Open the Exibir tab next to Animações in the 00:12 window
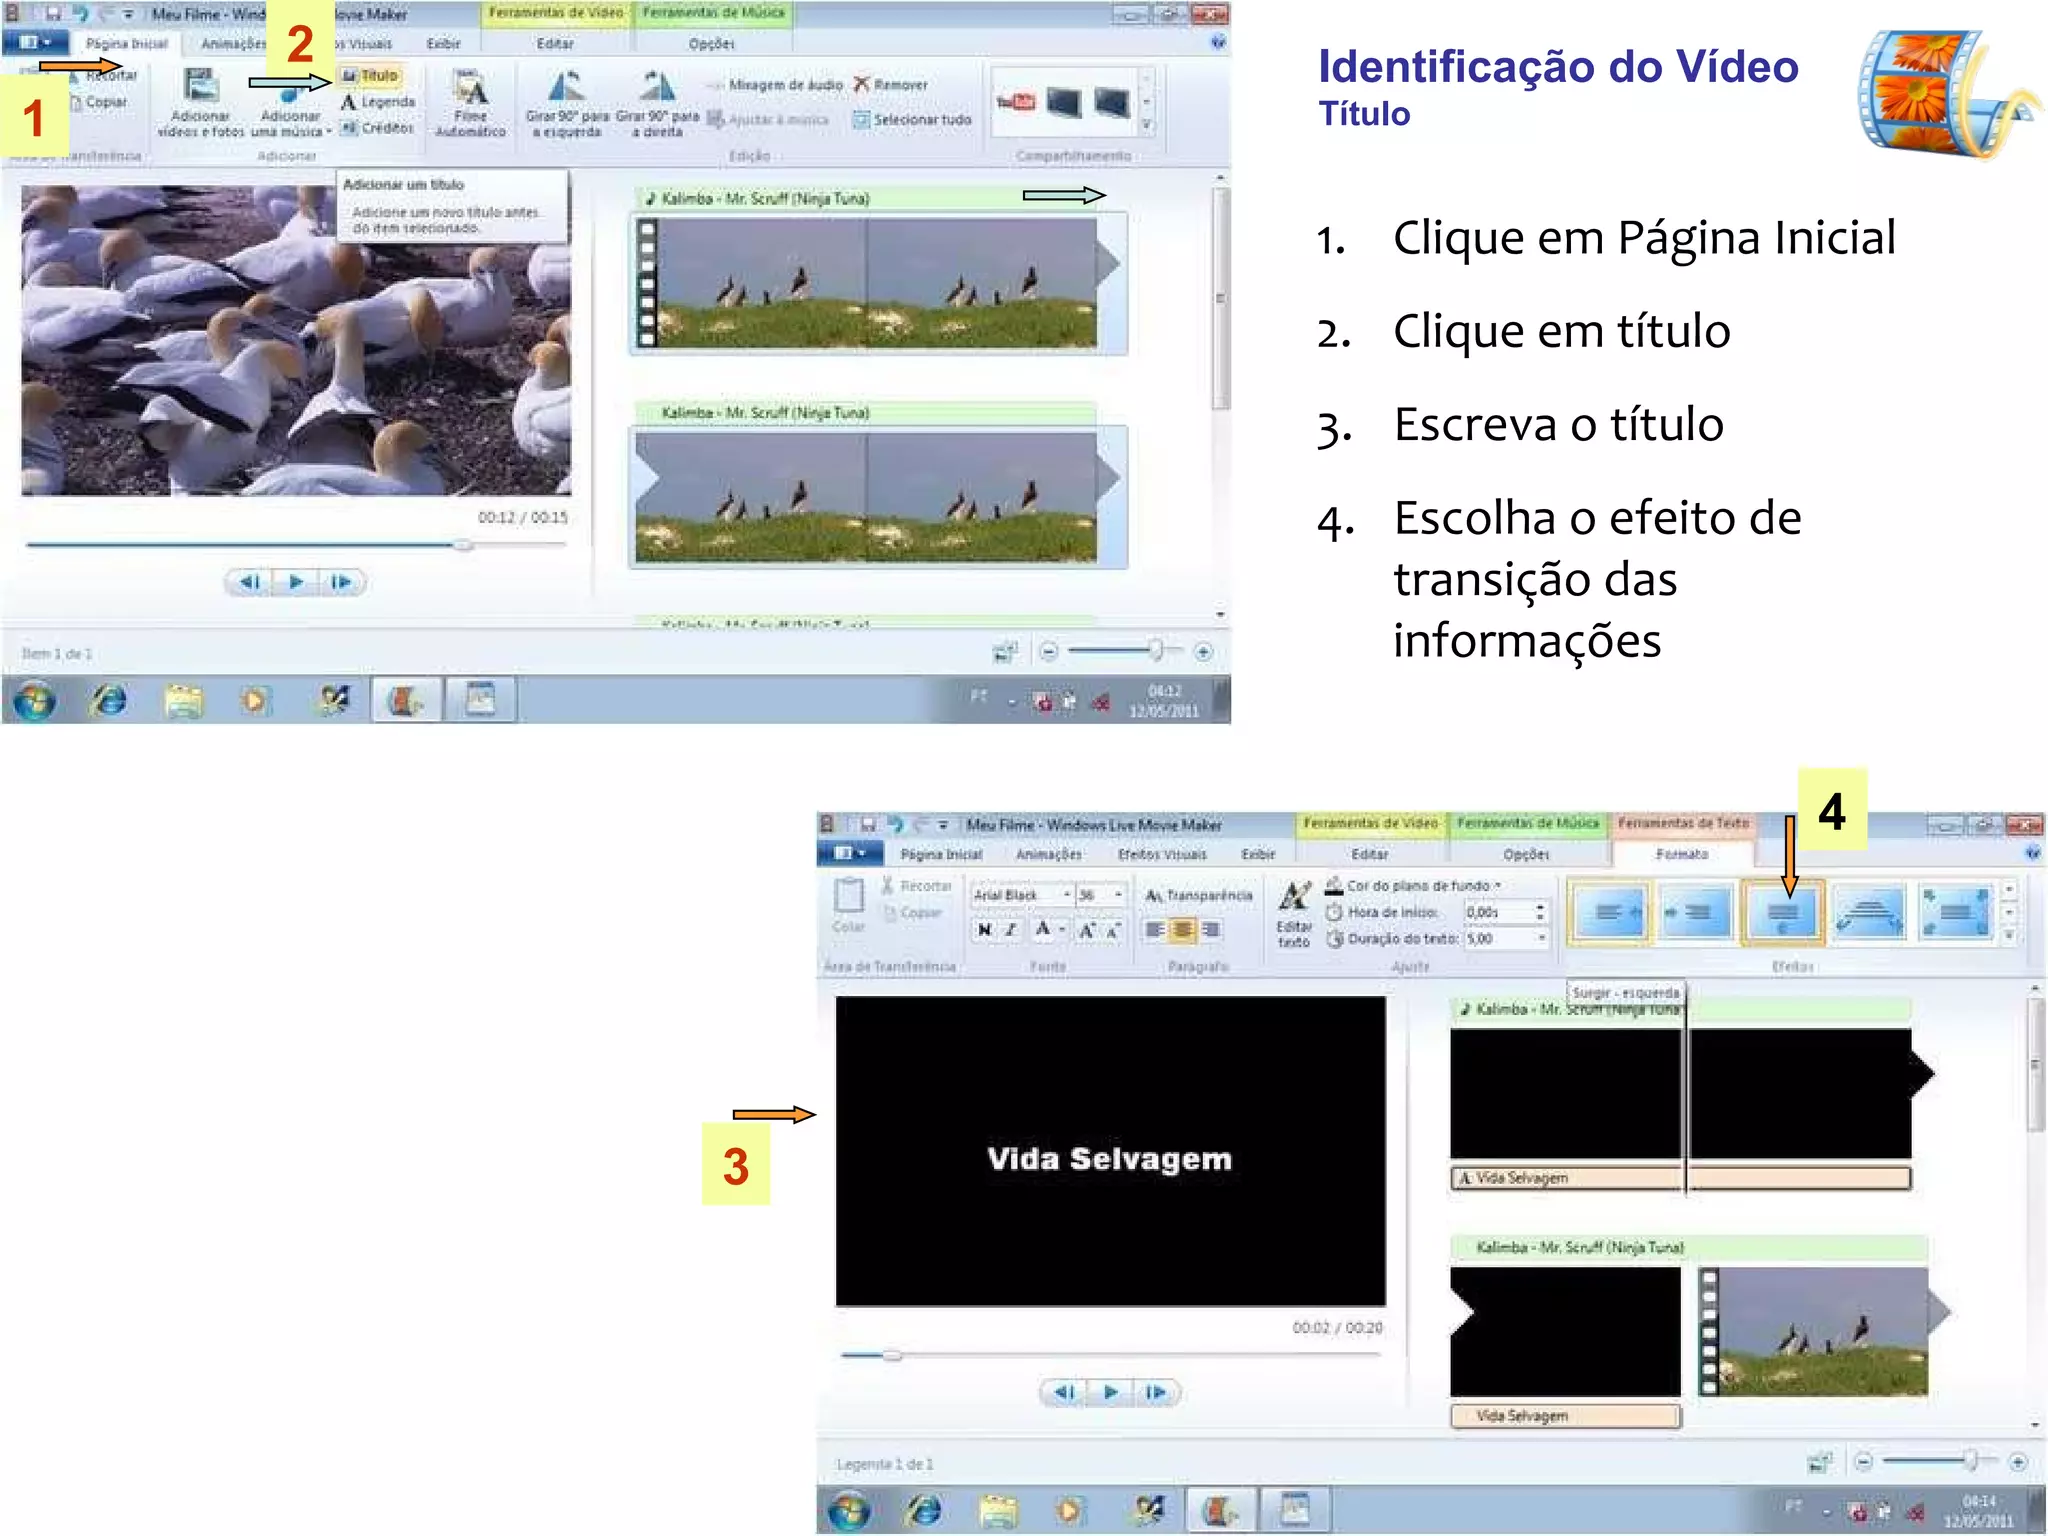The height and width of the screenshot is (1536, 2048). (443, 44)
